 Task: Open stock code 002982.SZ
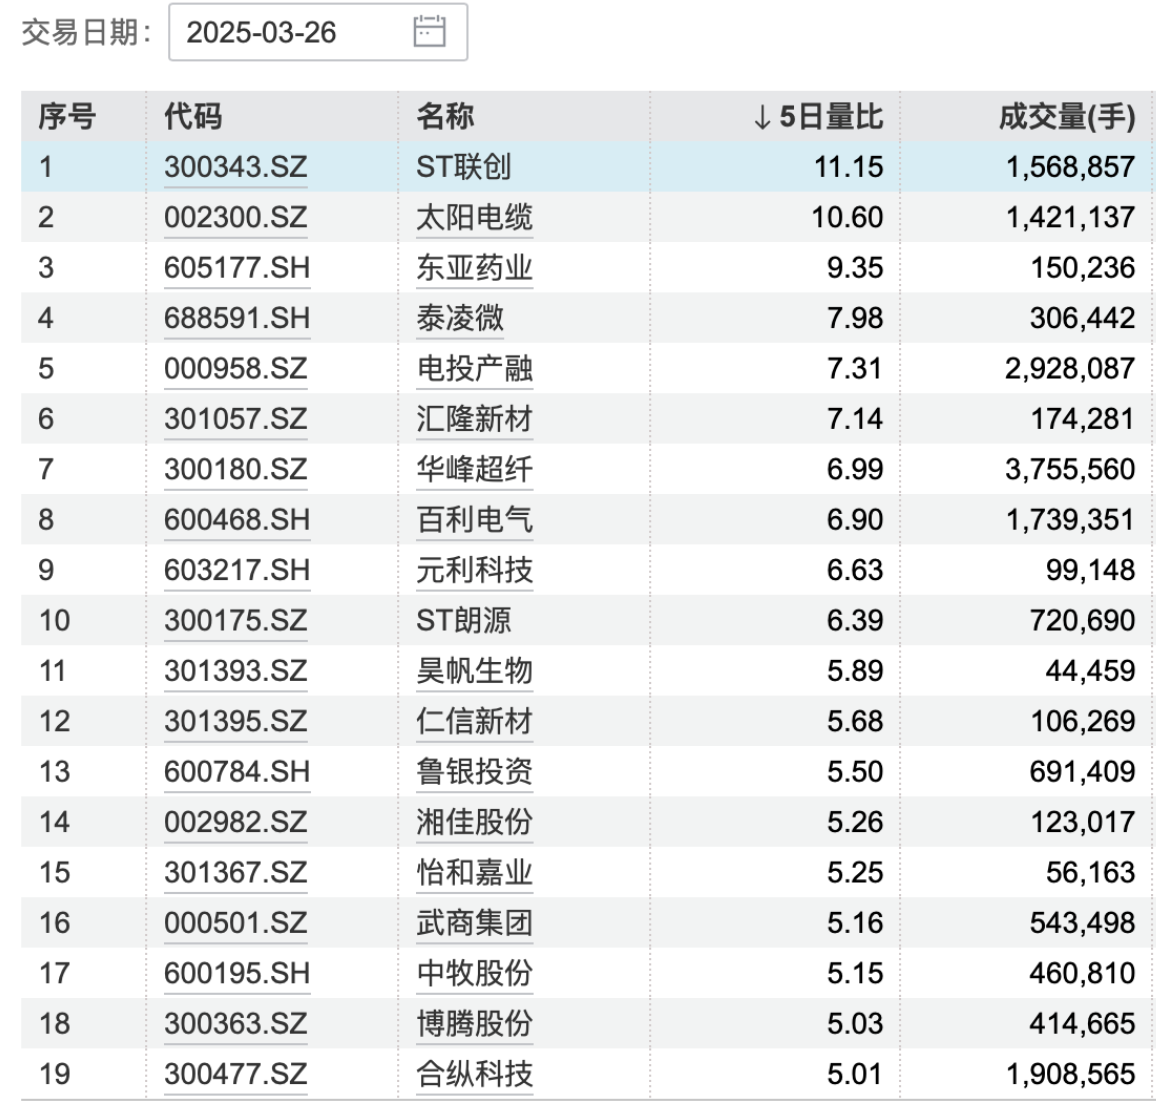click(x=235, y=823)
